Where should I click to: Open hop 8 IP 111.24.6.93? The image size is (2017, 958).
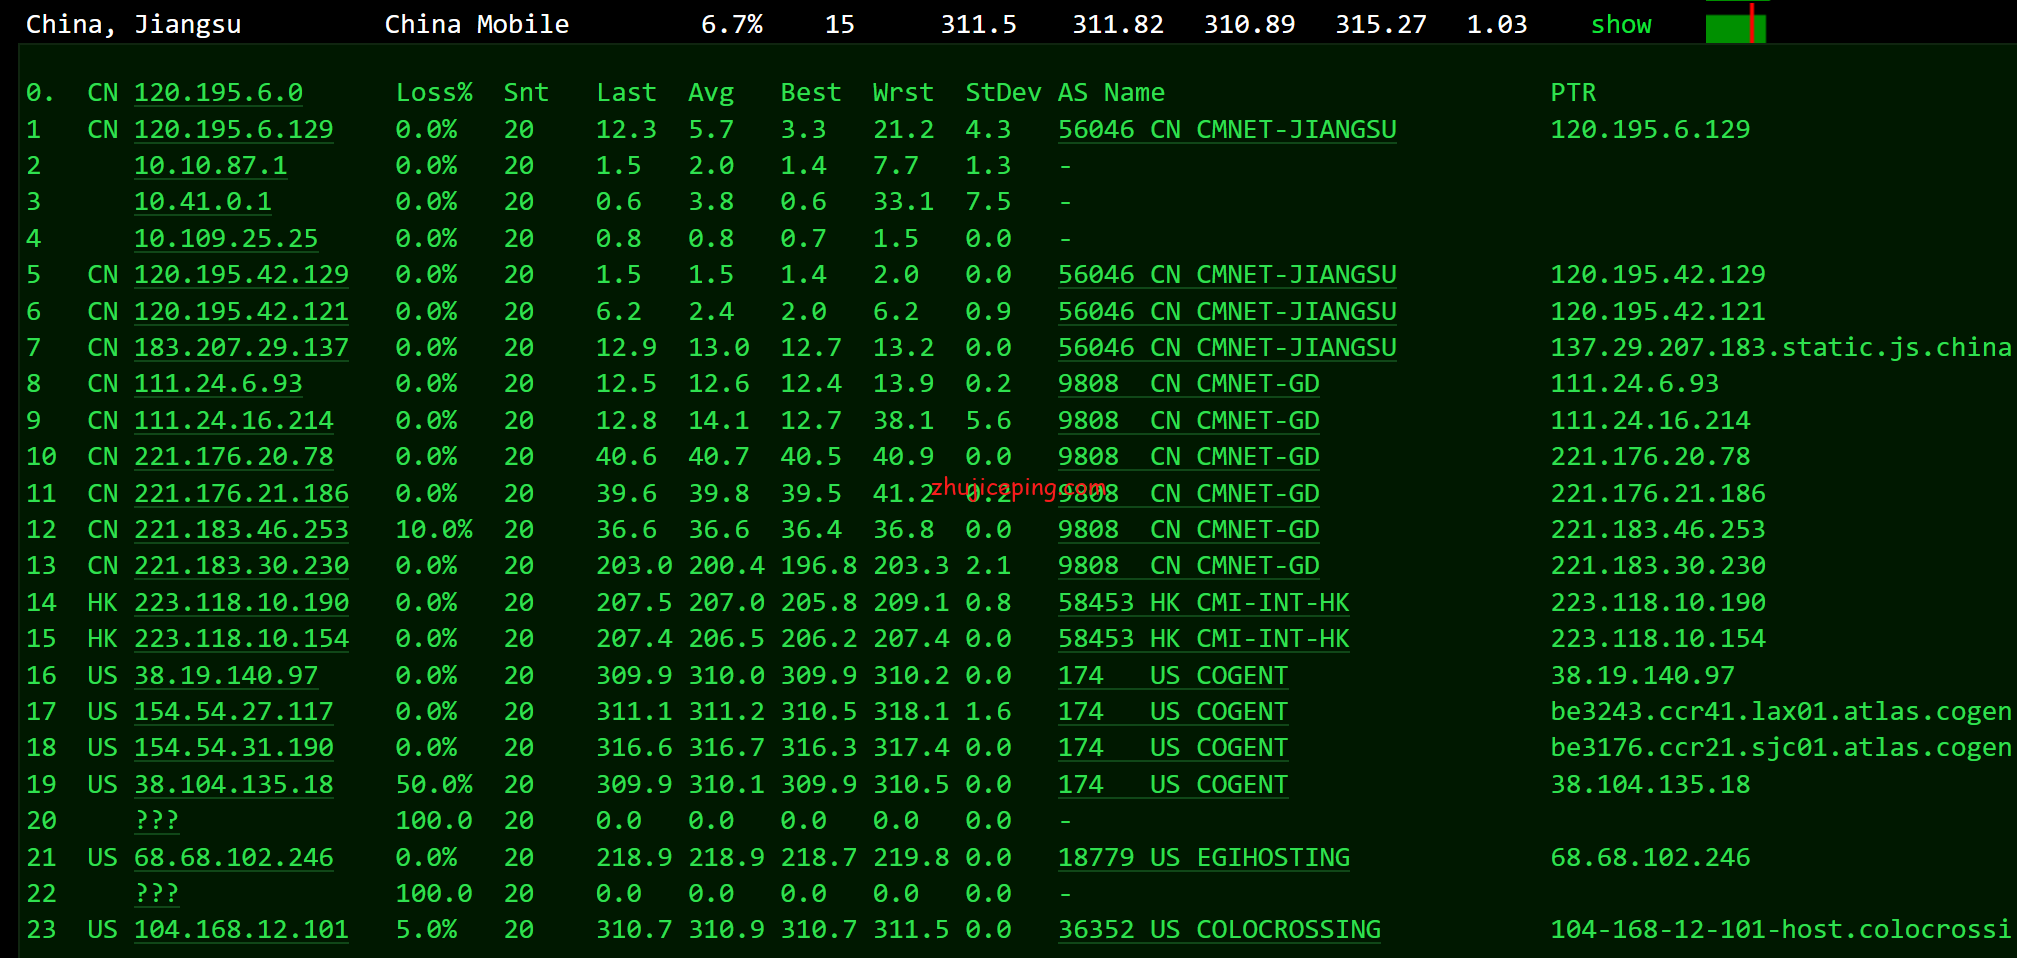click(x=218, y=384)
